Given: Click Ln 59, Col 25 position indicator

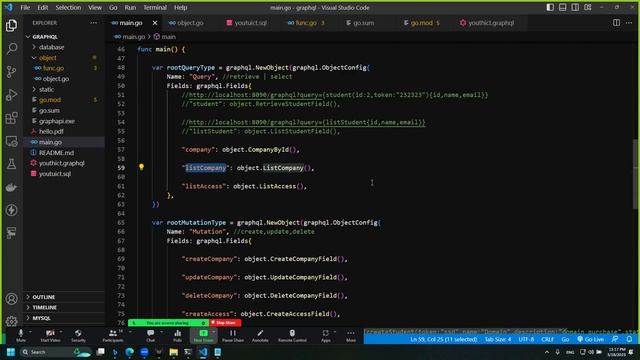Looking at the screenshot, I should [443, 339].
